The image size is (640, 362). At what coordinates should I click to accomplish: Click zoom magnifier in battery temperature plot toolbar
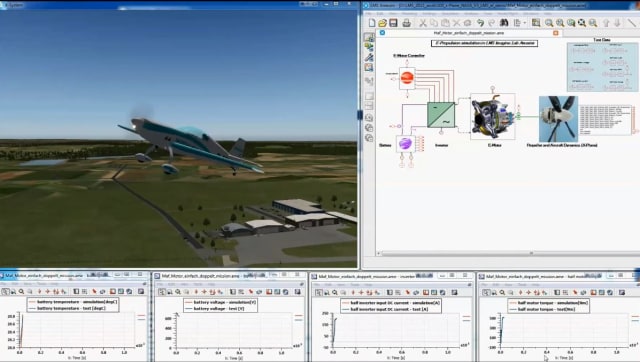click(21, 292)
